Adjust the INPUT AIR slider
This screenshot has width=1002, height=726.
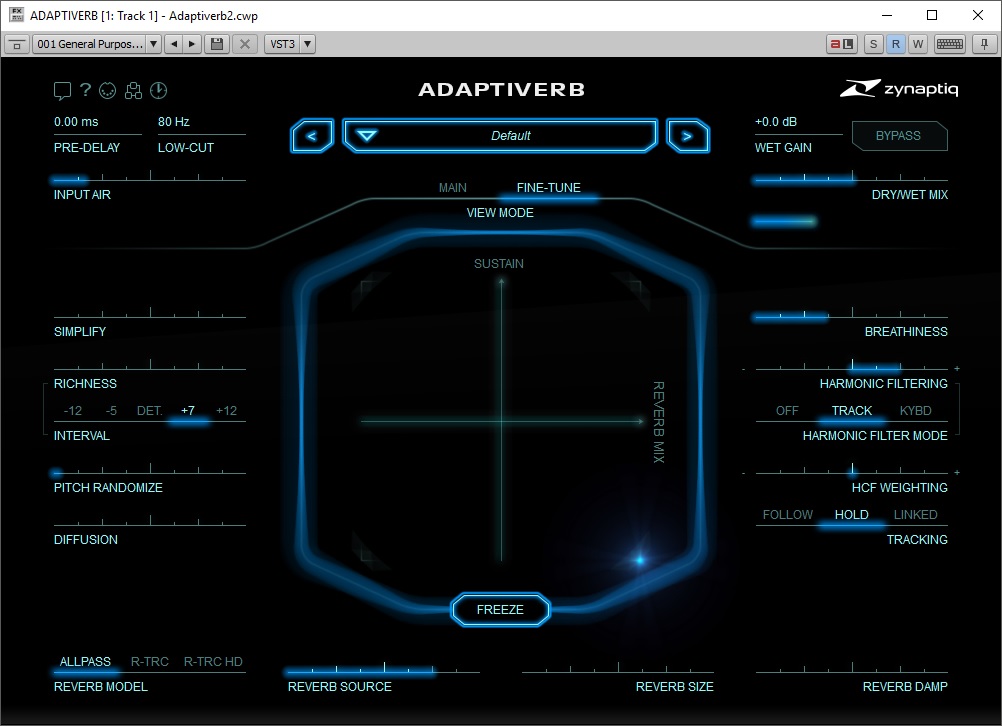(x=150, y=178)
